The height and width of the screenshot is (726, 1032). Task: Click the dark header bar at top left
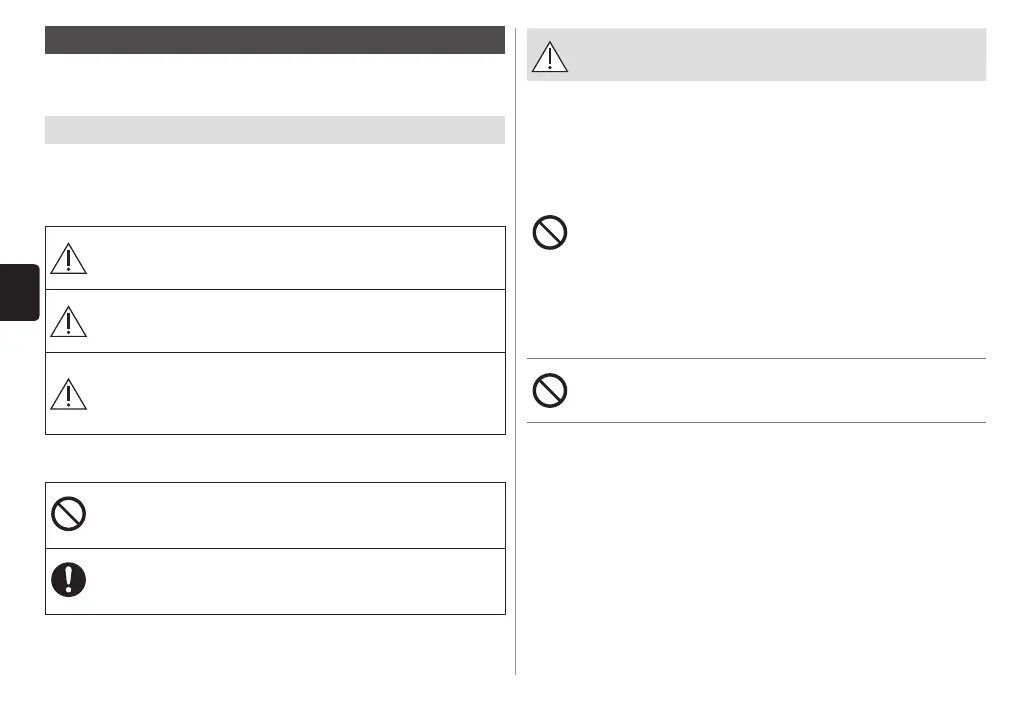(275, 40)
